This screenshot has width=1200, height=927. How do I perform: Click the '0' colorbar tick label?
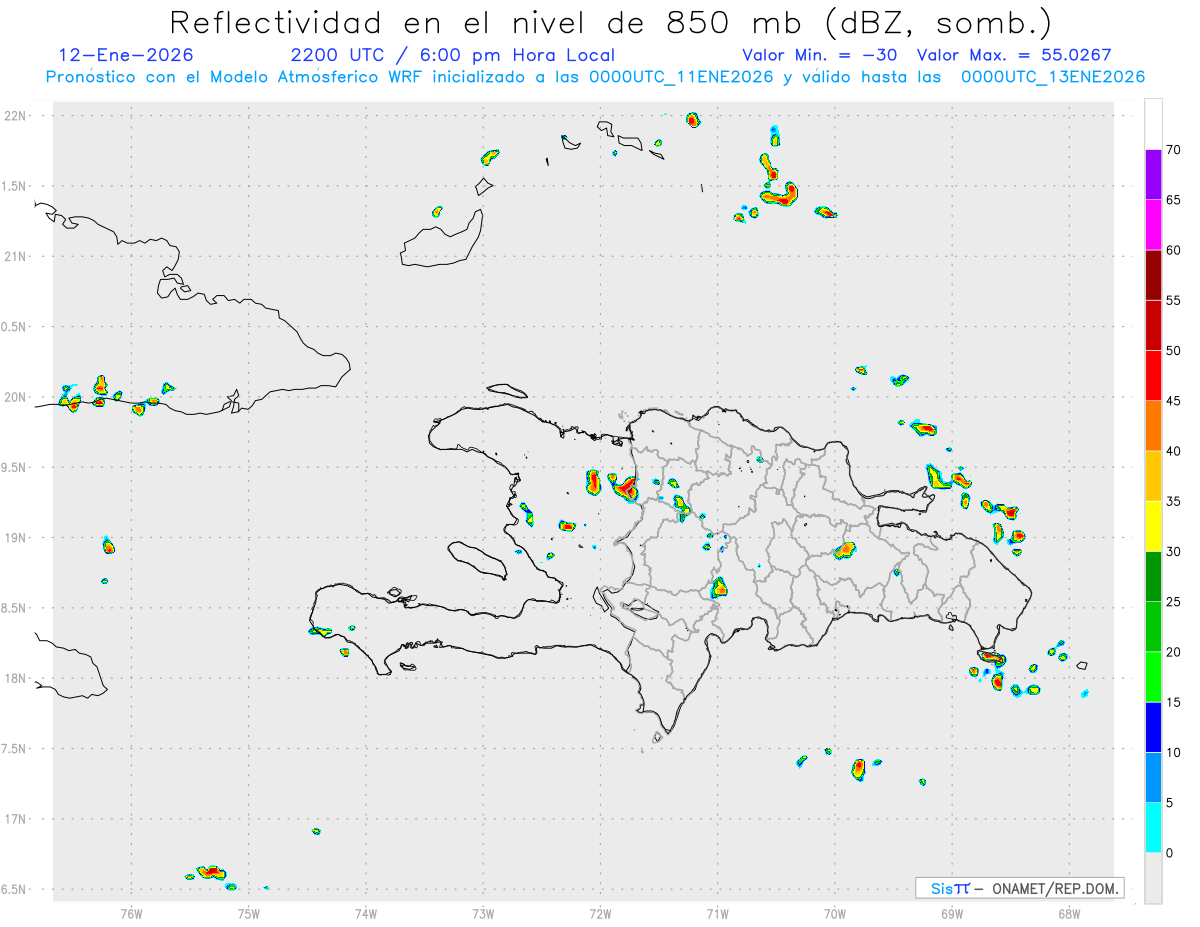1170,853
